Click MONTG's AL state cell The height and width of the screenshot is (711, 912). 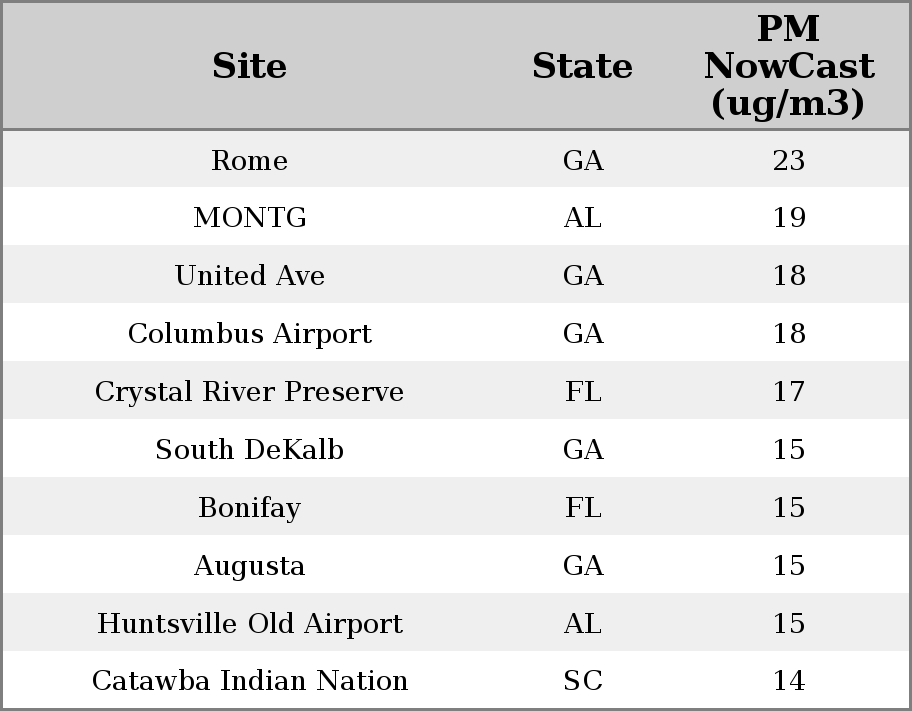pyautogui.click(x=582, y=218)
